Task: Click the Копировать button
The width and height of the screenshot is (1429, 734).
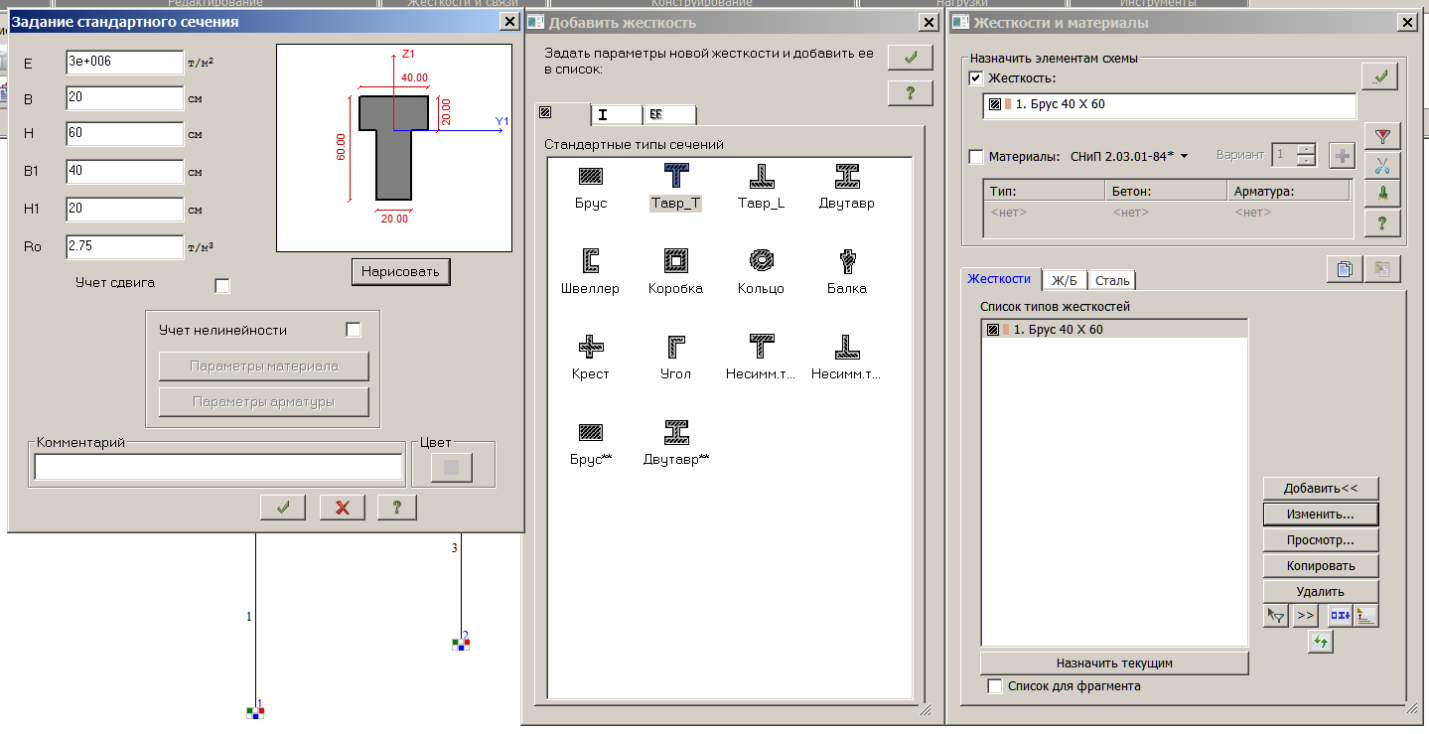Action: (1320, 566)
